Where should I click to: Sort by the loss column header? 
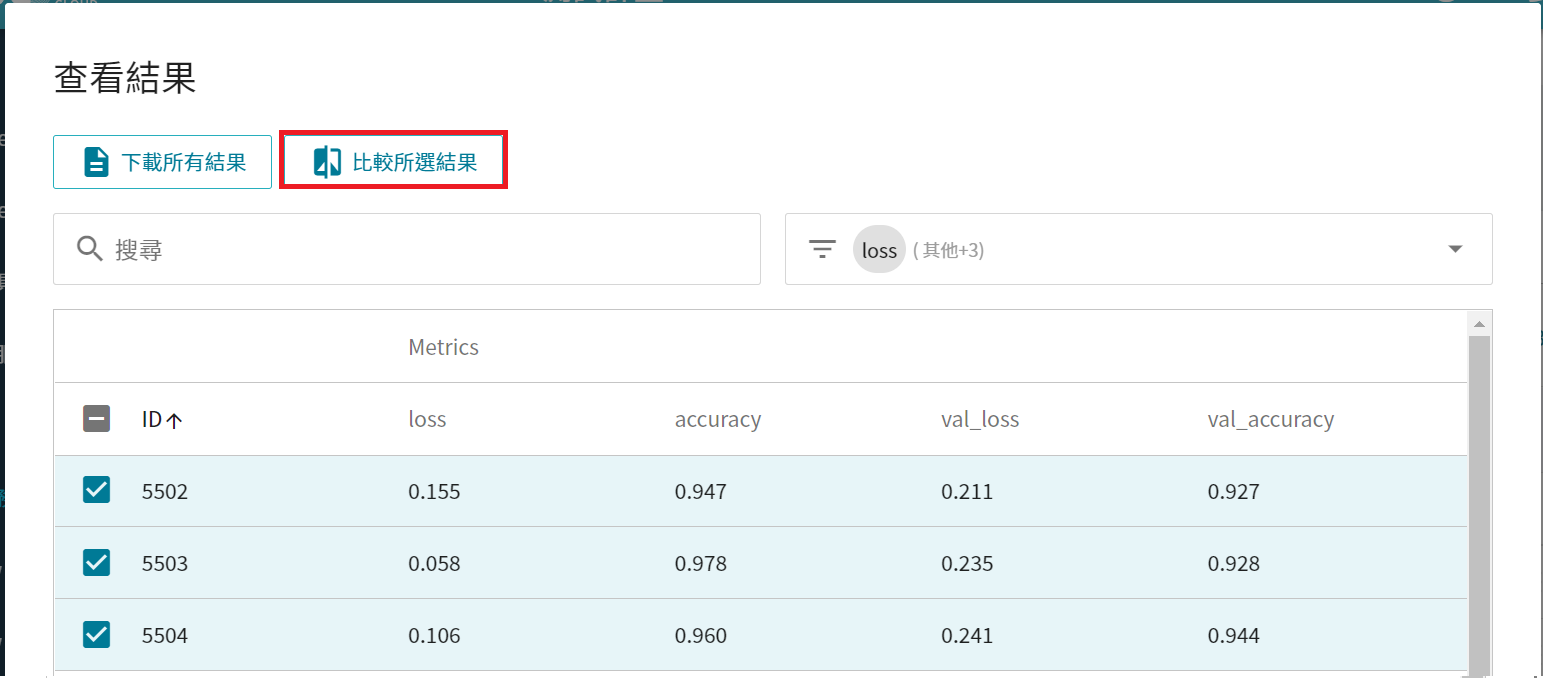point(427,420)
